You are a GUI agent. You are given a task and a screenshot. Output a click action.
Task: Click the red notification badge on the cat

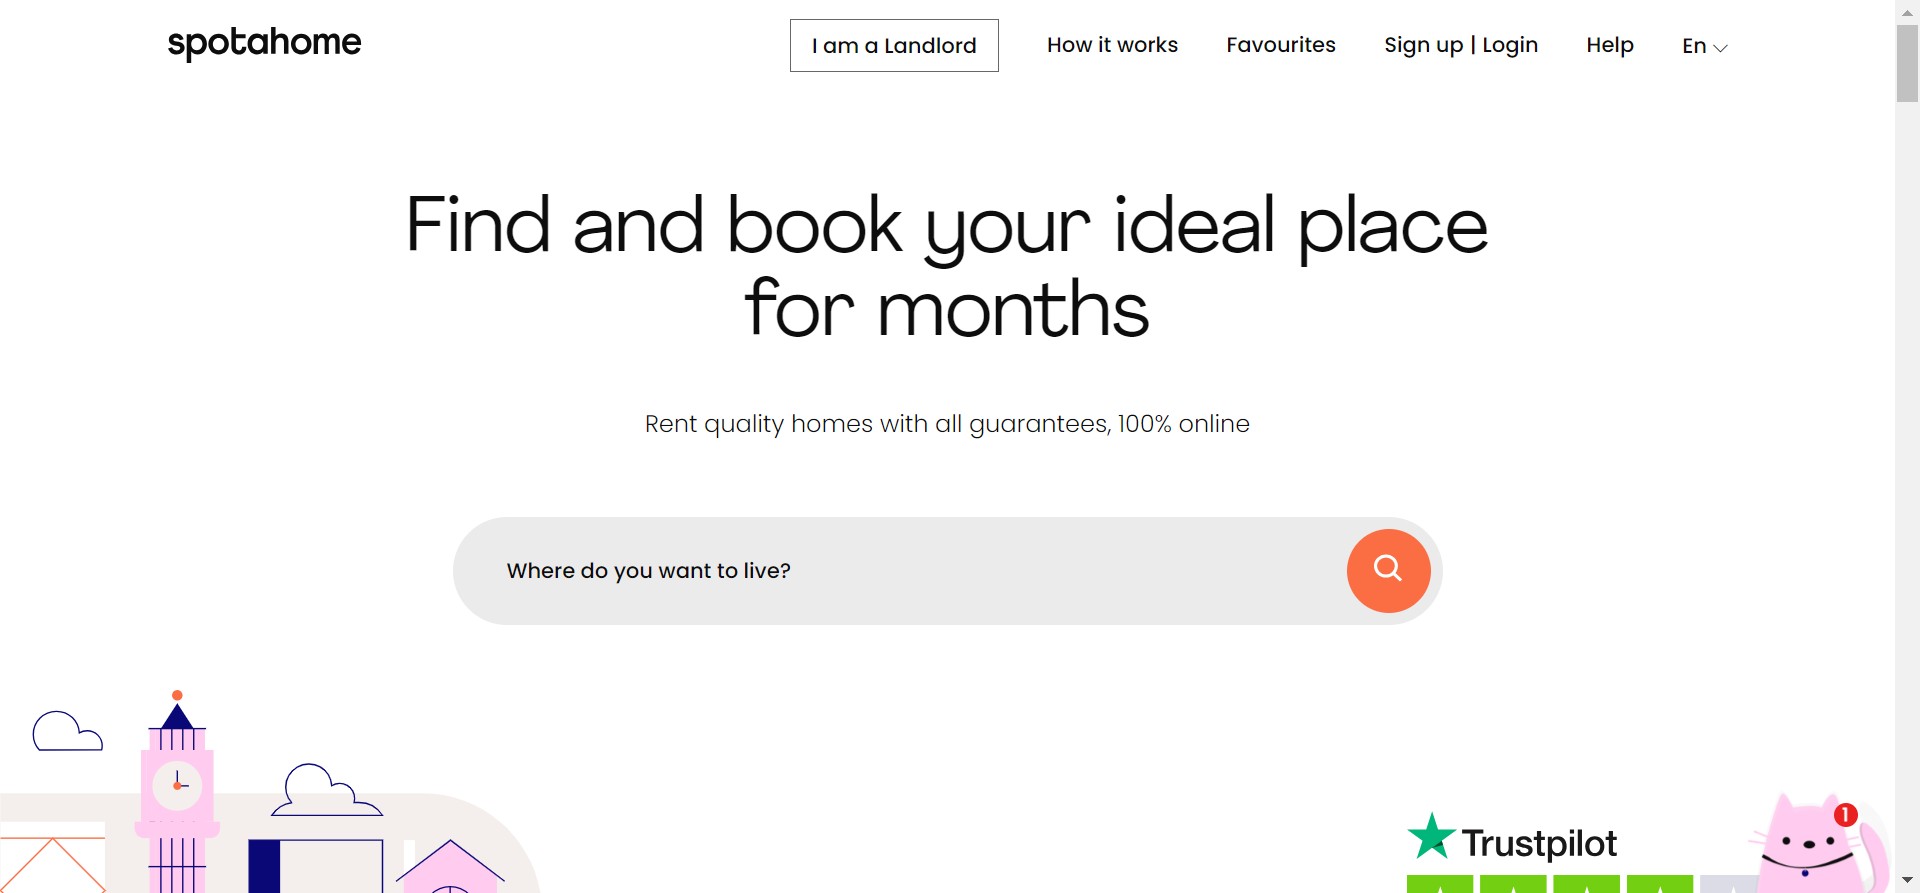coord(1845,815)
